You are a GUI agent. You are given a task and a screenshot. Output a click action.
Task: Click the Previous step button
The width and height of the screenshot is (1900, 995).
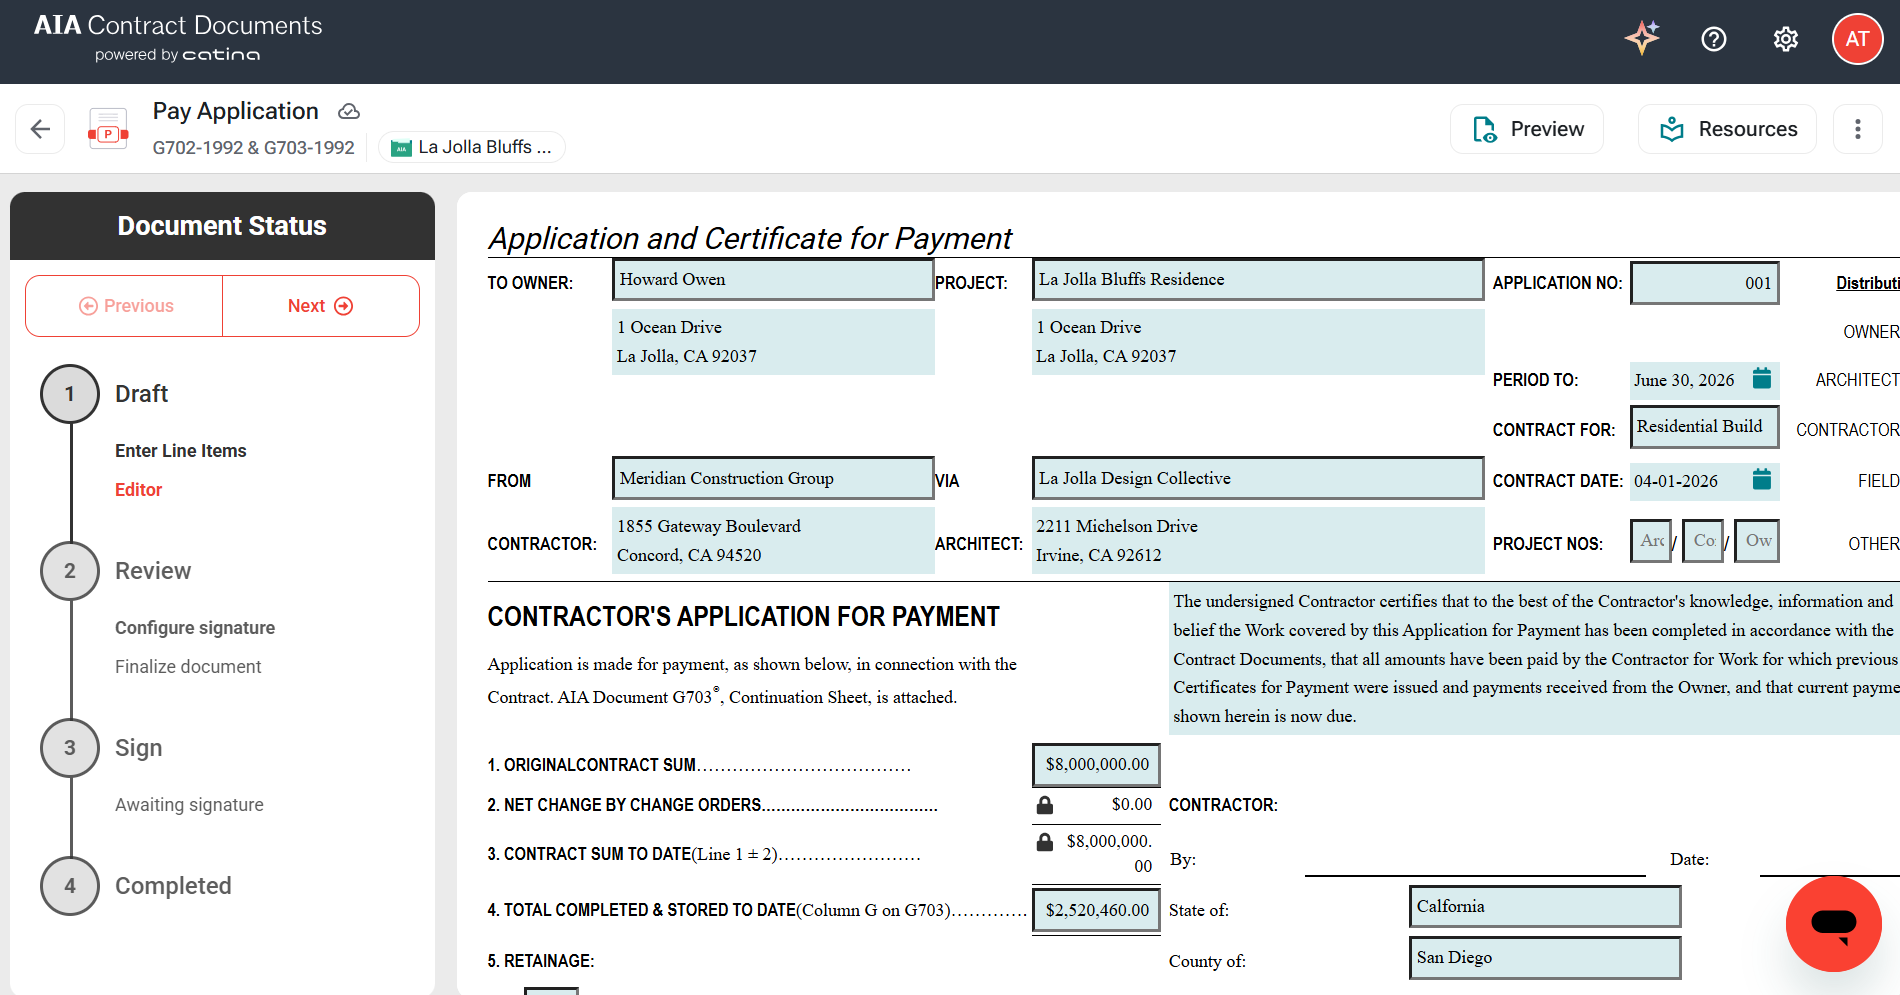(125, 306)
